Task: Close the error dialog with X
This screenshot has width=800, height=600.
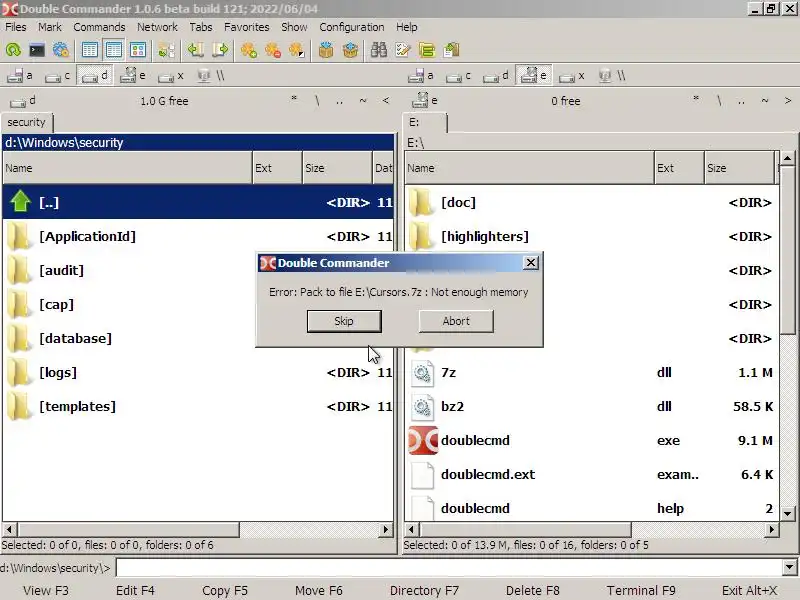Action: pos(531,263)
